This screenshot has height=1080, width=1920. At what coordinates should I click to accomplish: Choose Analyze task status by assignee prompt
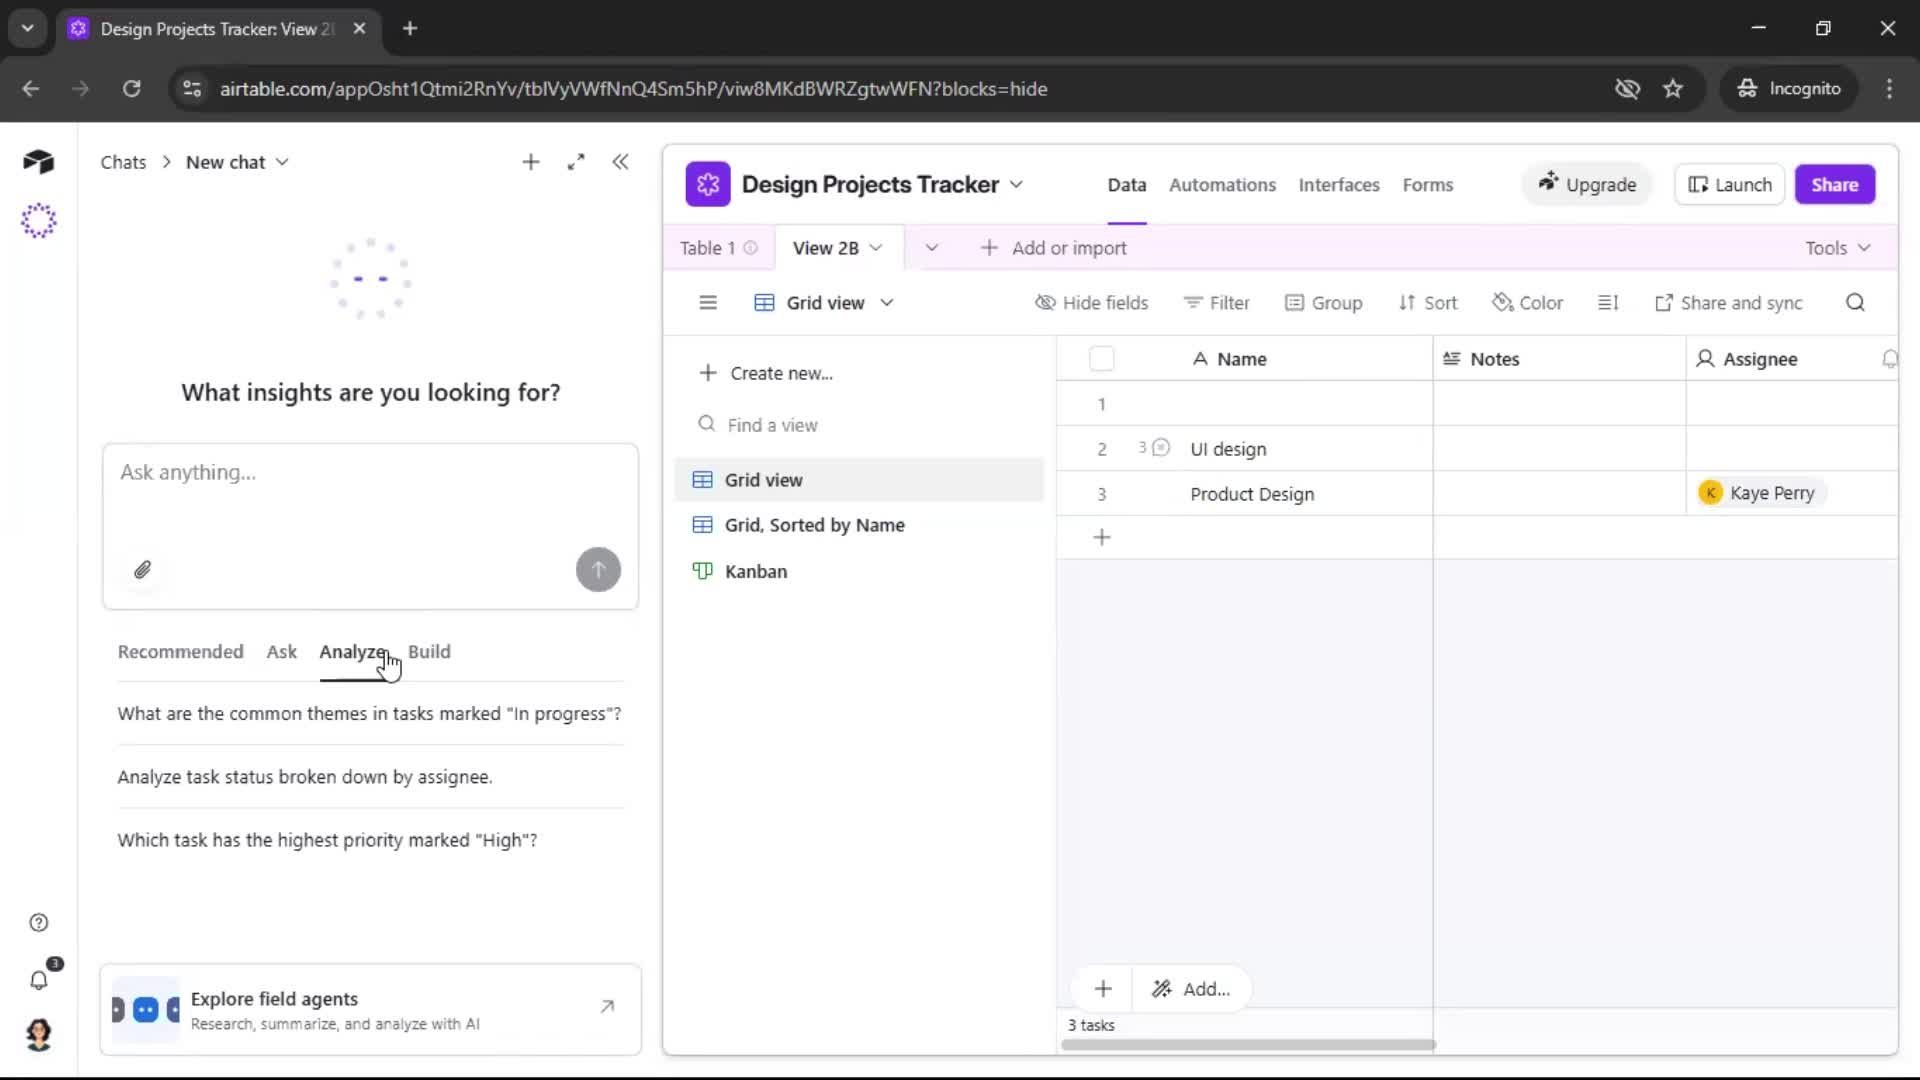click(x=305, y=777)
